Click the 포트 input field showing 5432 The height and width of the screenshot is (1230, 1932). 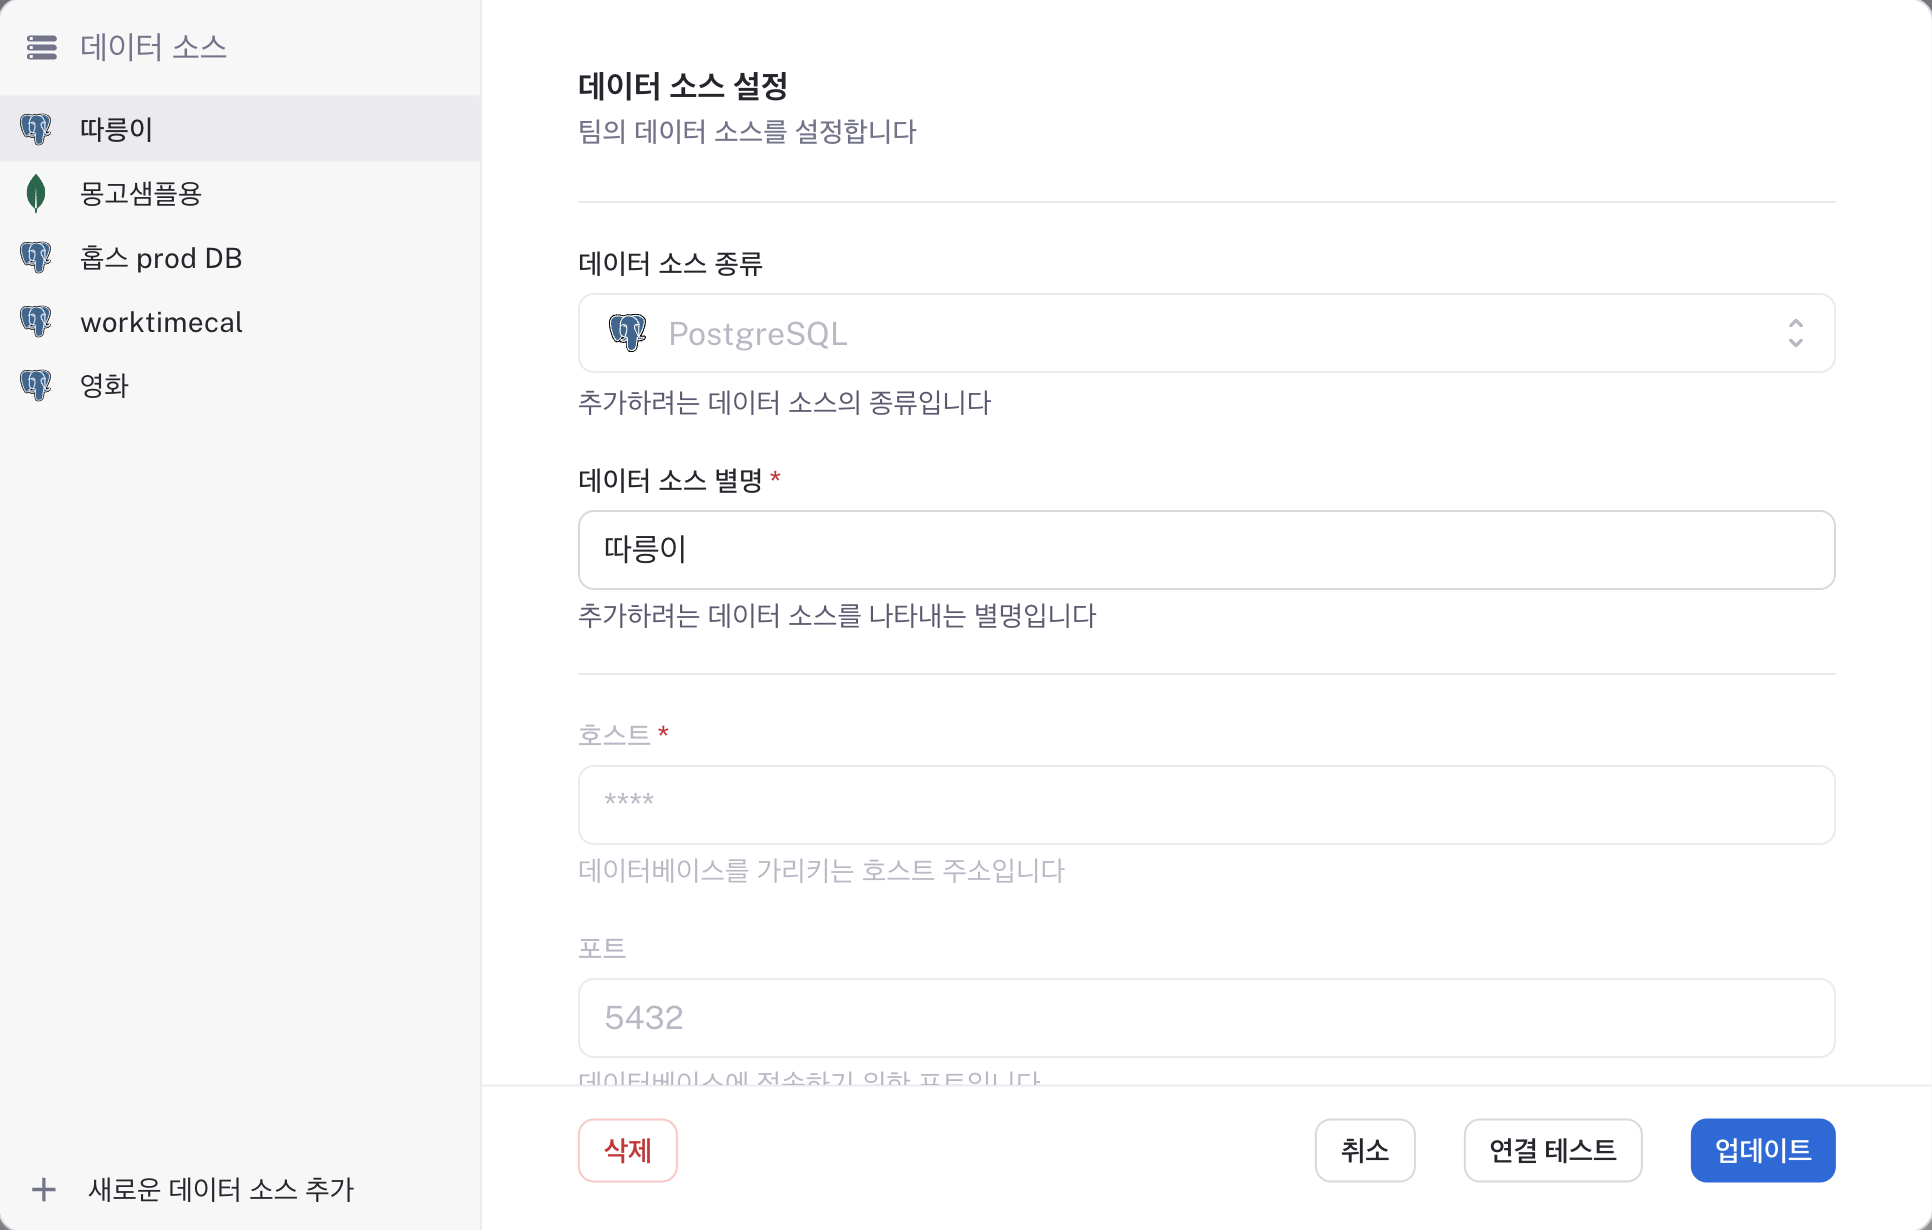(1206, 1018)
